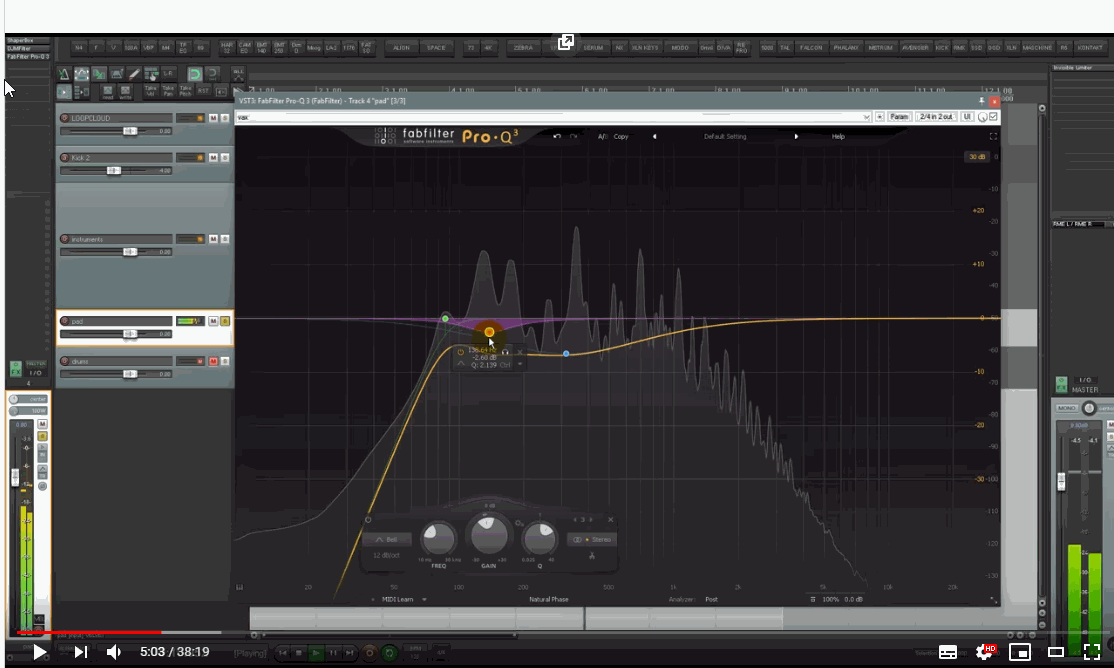Mute the instruments track
Viewport: 1114px width, 668px height.
tap(213, 239)
